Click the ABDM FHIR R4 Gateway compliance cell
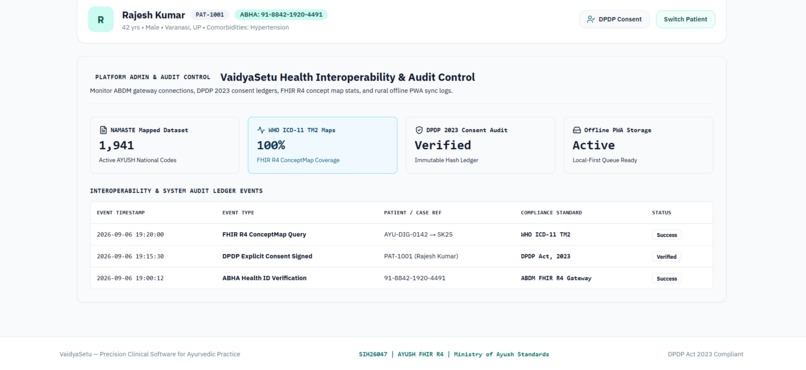The image size is (806, 370). coord(556,278)
